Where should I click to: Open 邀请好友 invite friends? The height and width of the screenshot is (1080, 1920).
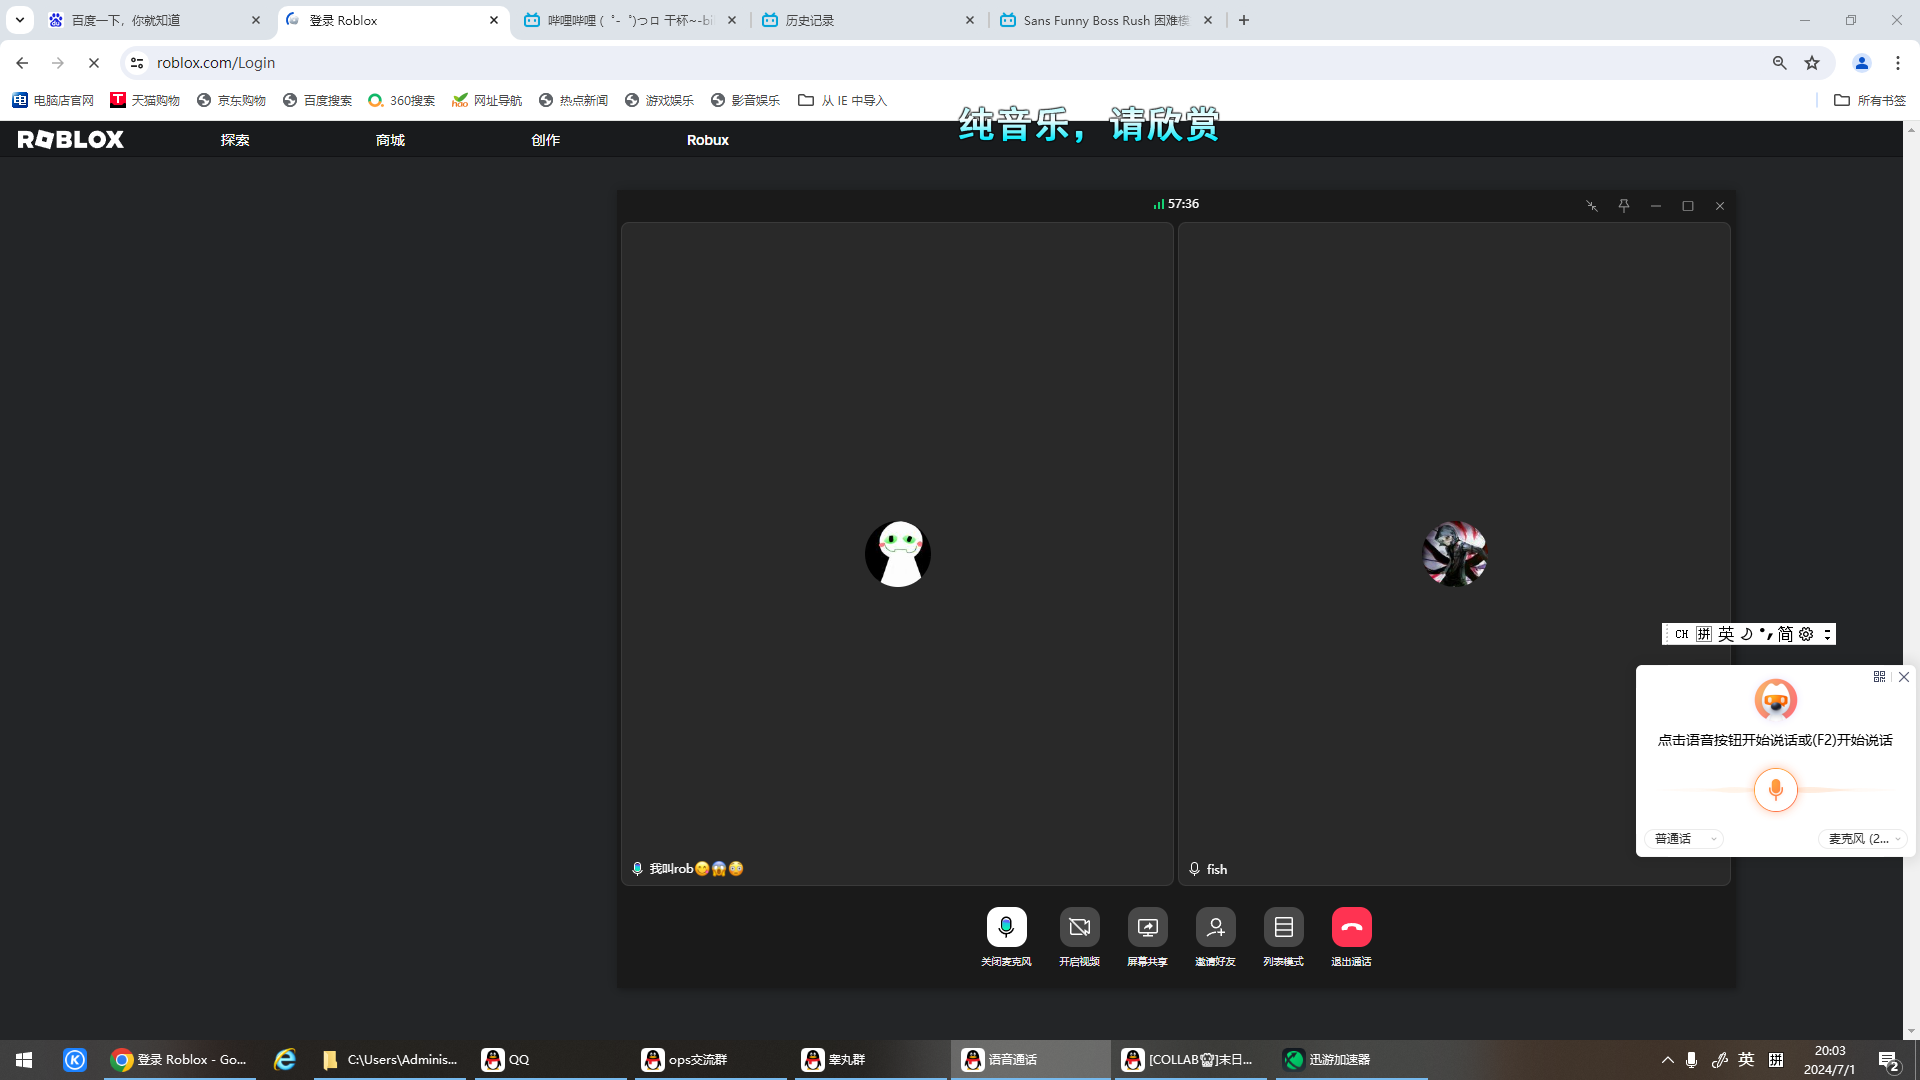tap(1215, 927)
